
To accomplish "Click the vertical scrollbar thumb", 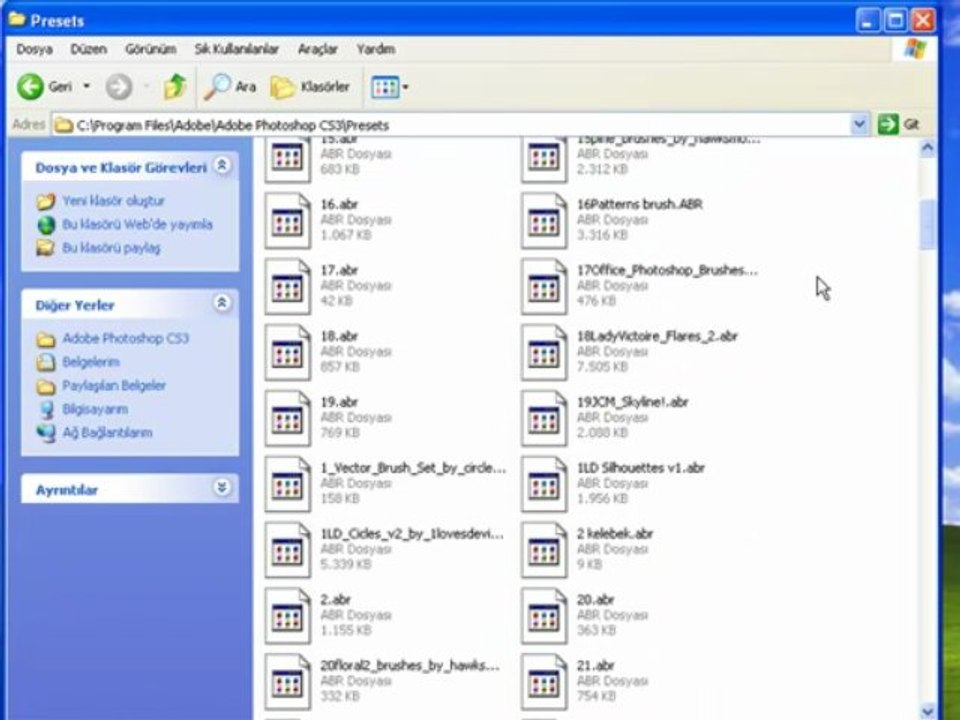I will pyautogui.click(x=928, y=224).
